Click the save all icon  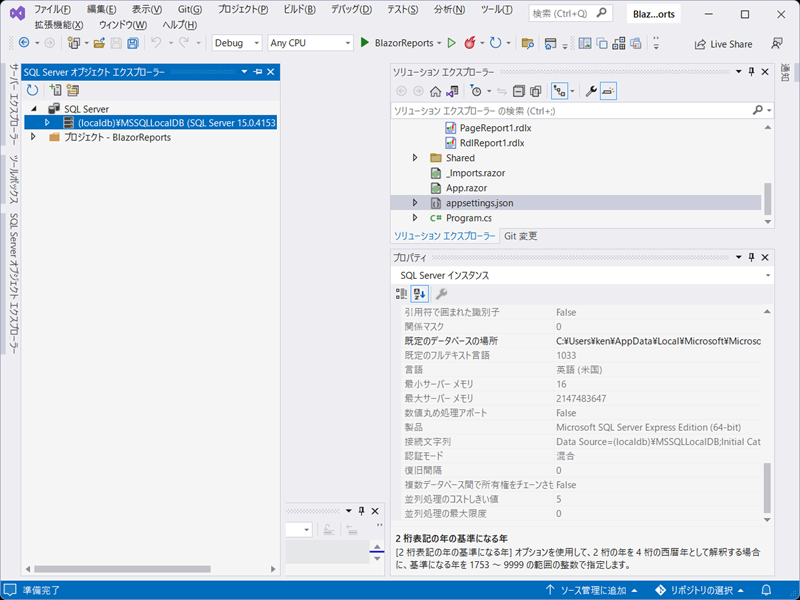pos(133,43)
